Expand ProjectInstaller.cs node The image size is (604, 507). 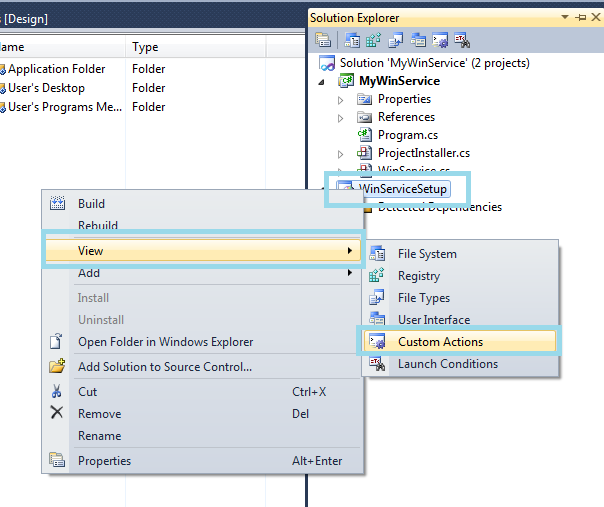341,153
